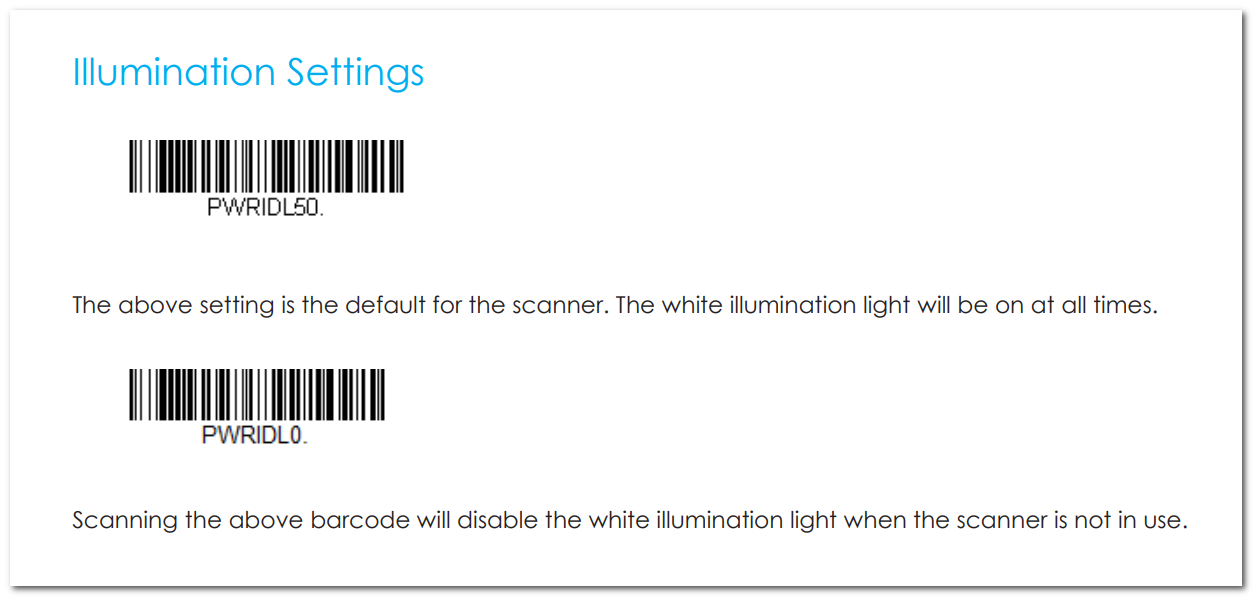1253x597 pixels.
Task: Click the PWRIDL50. text label
Action: point(266,211)
